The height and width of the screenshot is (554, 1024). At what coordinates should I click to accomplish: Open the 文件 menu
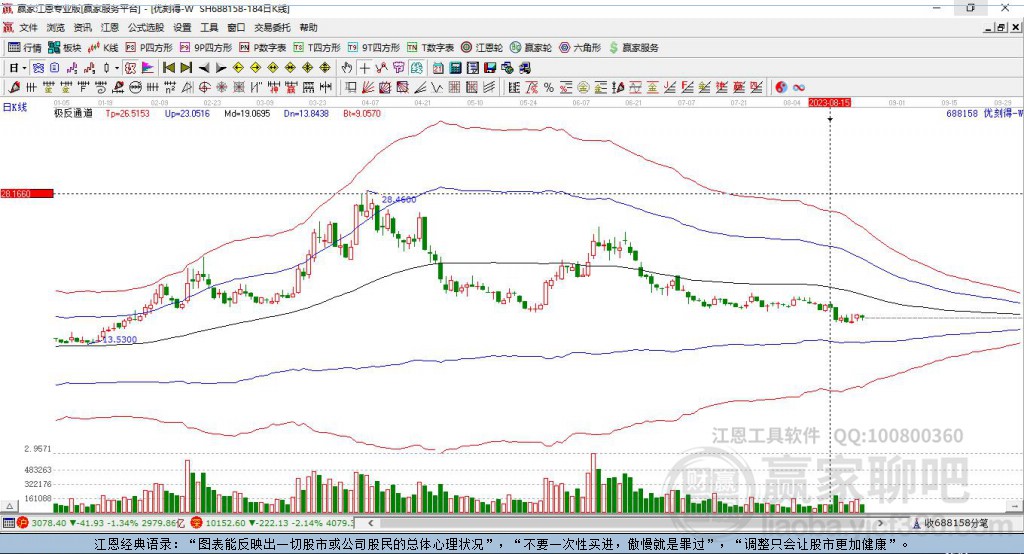[28, 27]
